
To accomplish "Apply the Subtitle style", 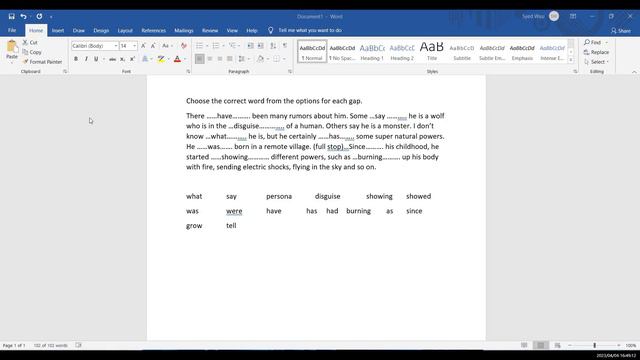I will (462, 51).
